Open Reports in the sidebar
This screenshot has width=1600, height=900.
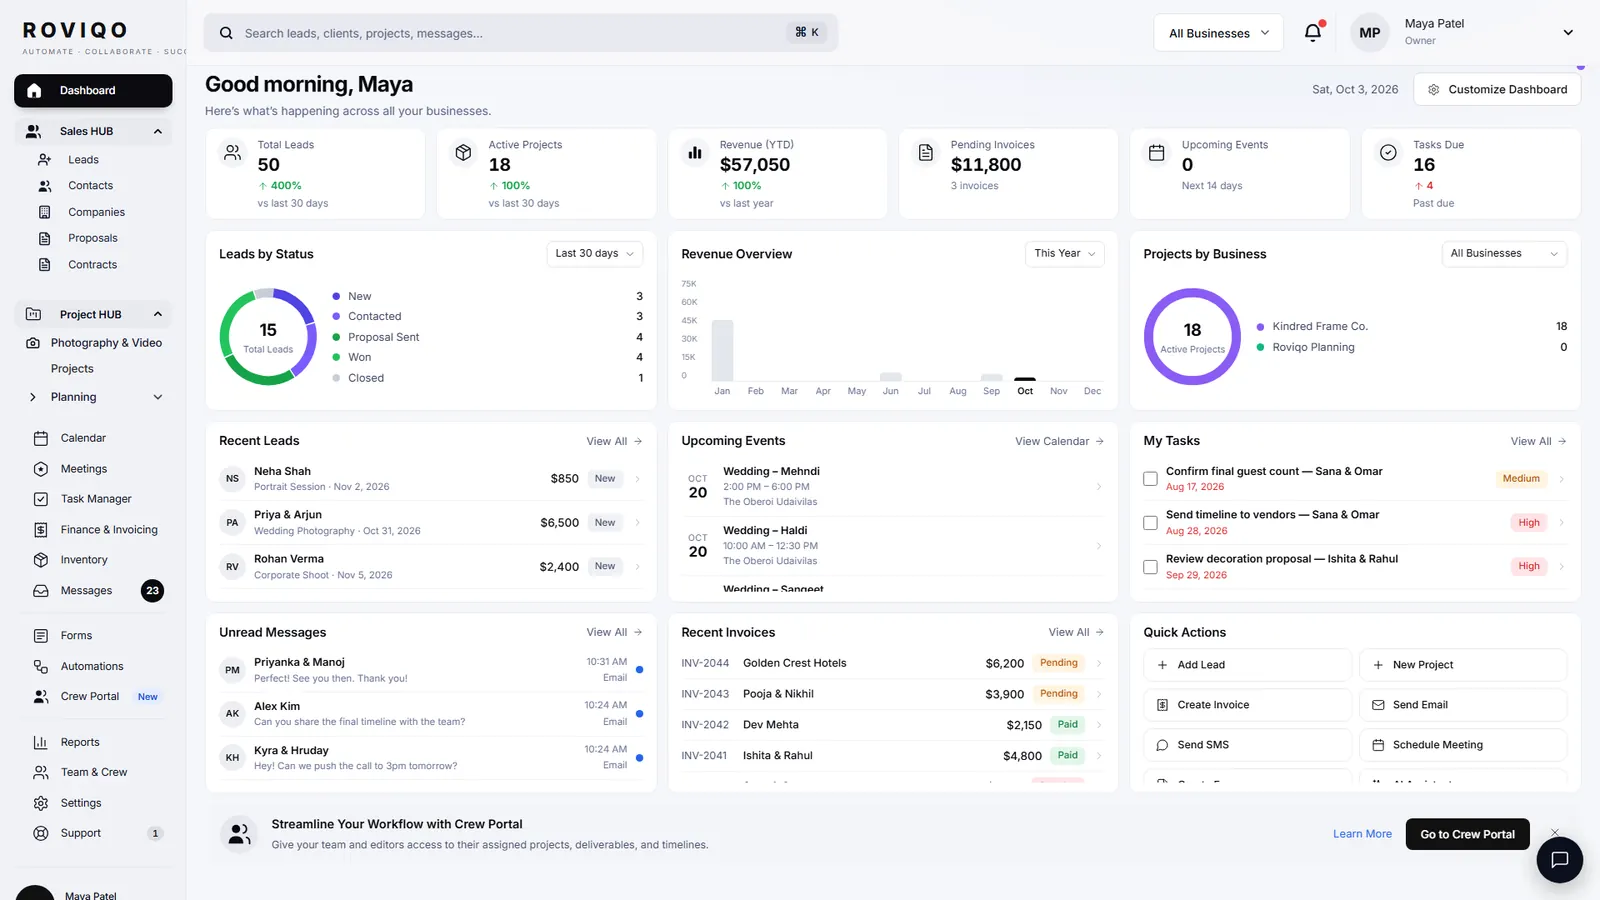click(80, 743)
